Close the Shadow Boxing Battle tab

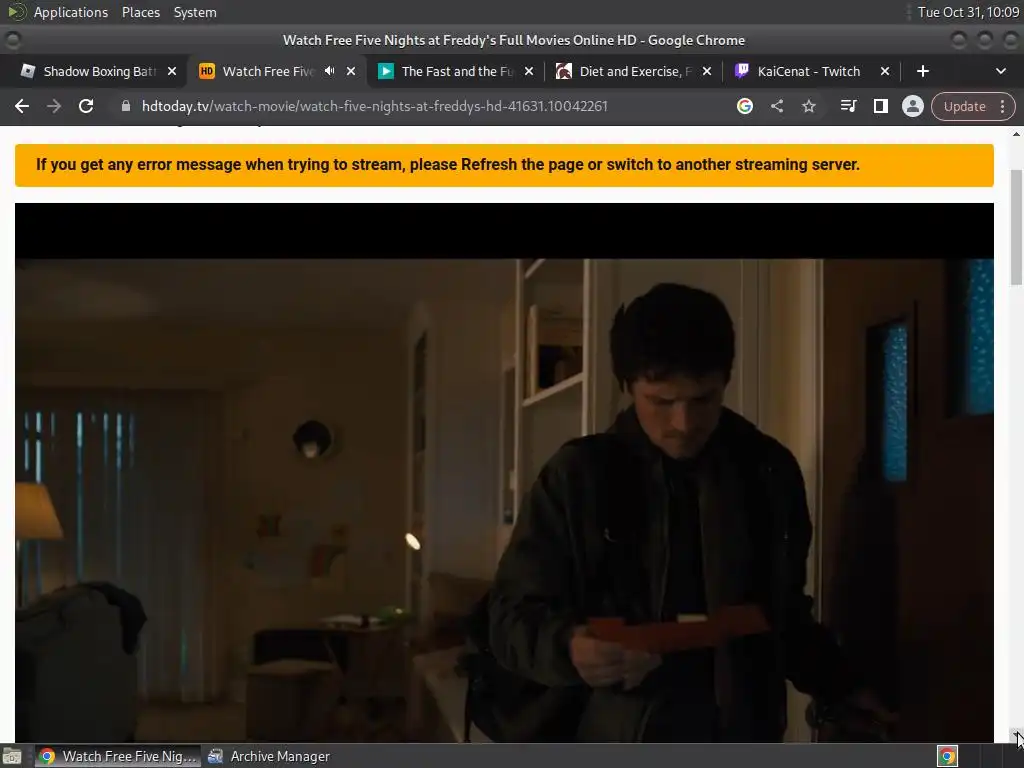tap(172, 71)
